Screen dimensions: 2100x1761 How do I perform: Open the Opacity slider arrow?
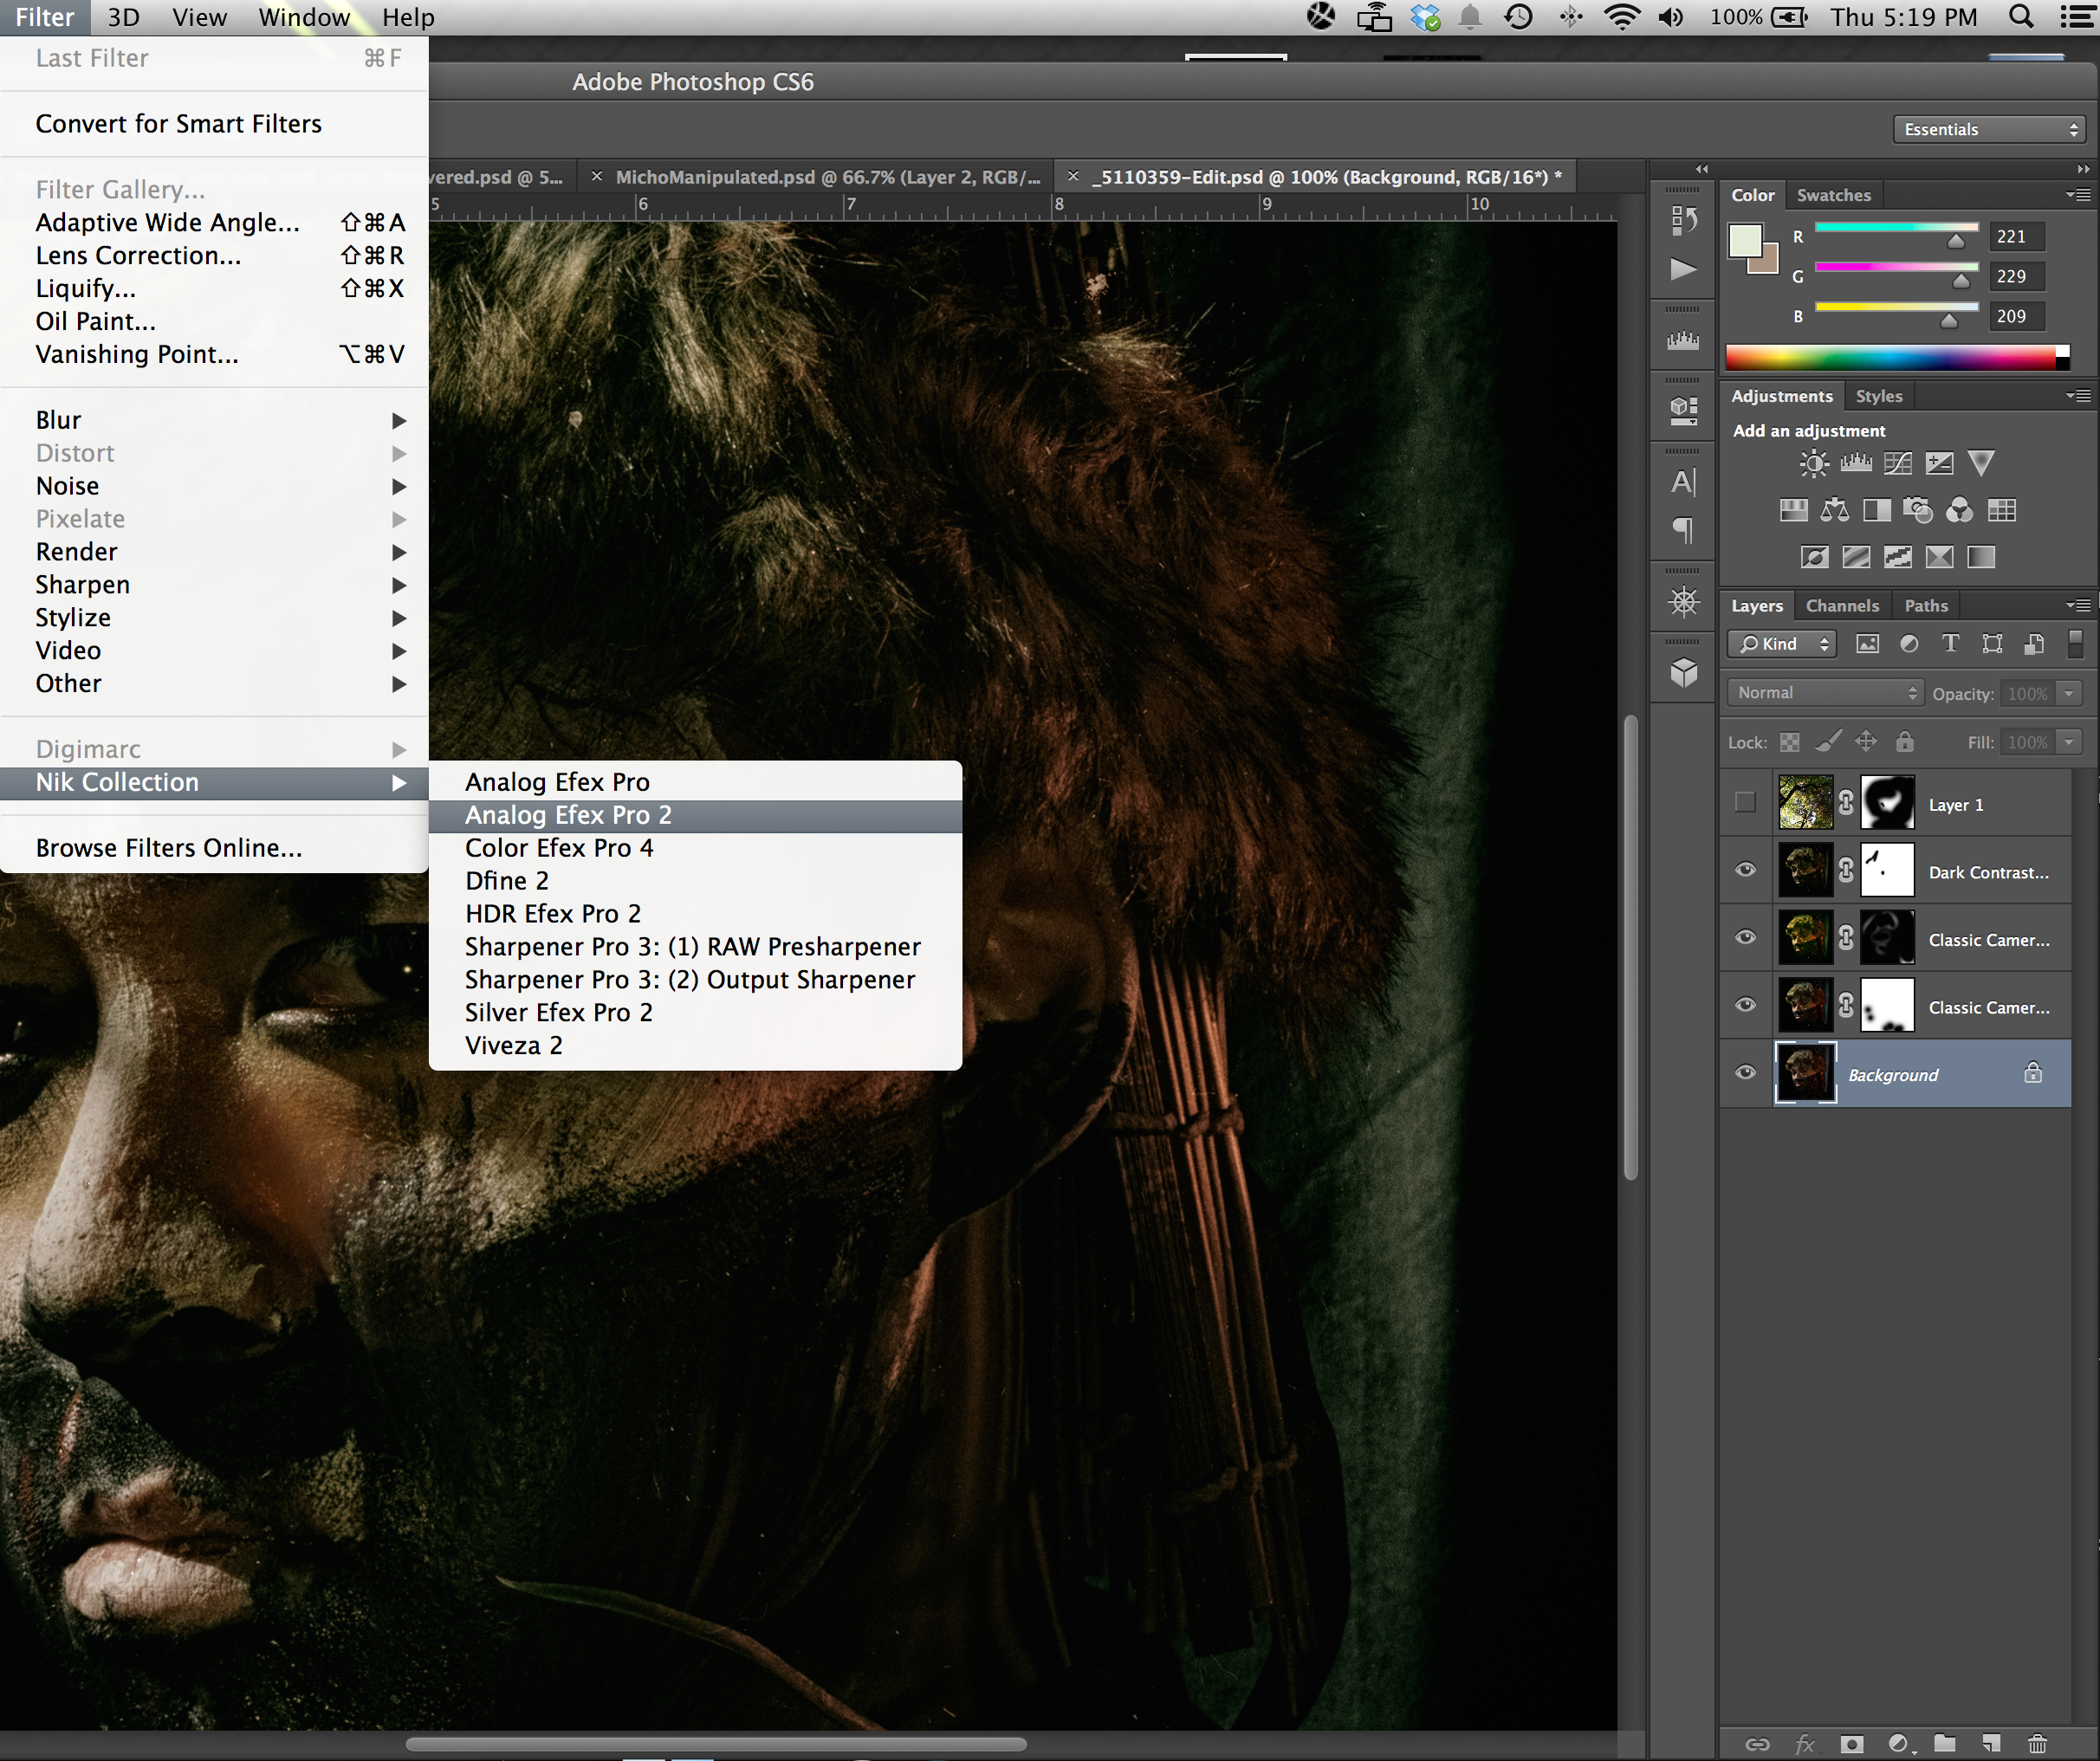point(2069,693)
